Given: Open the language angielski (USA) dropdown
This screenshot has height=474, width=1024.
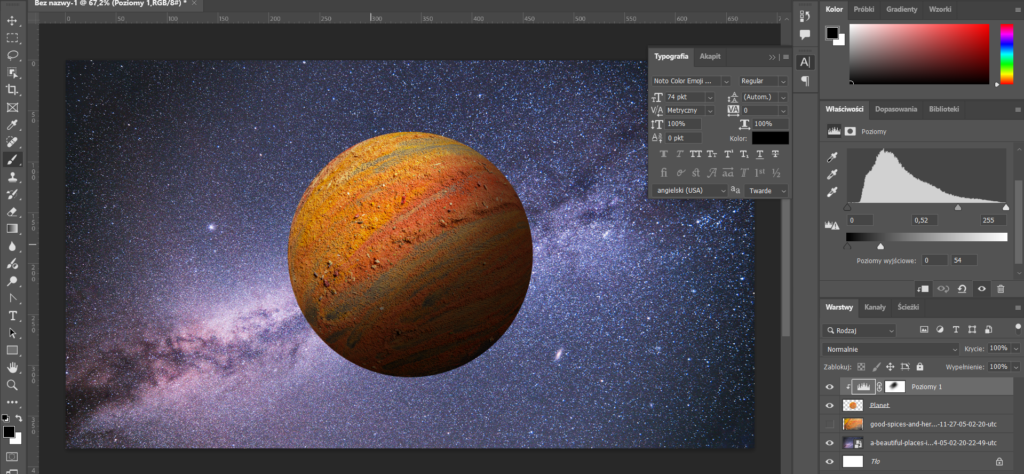Looking at the screenshot, I should coord(689,190).
